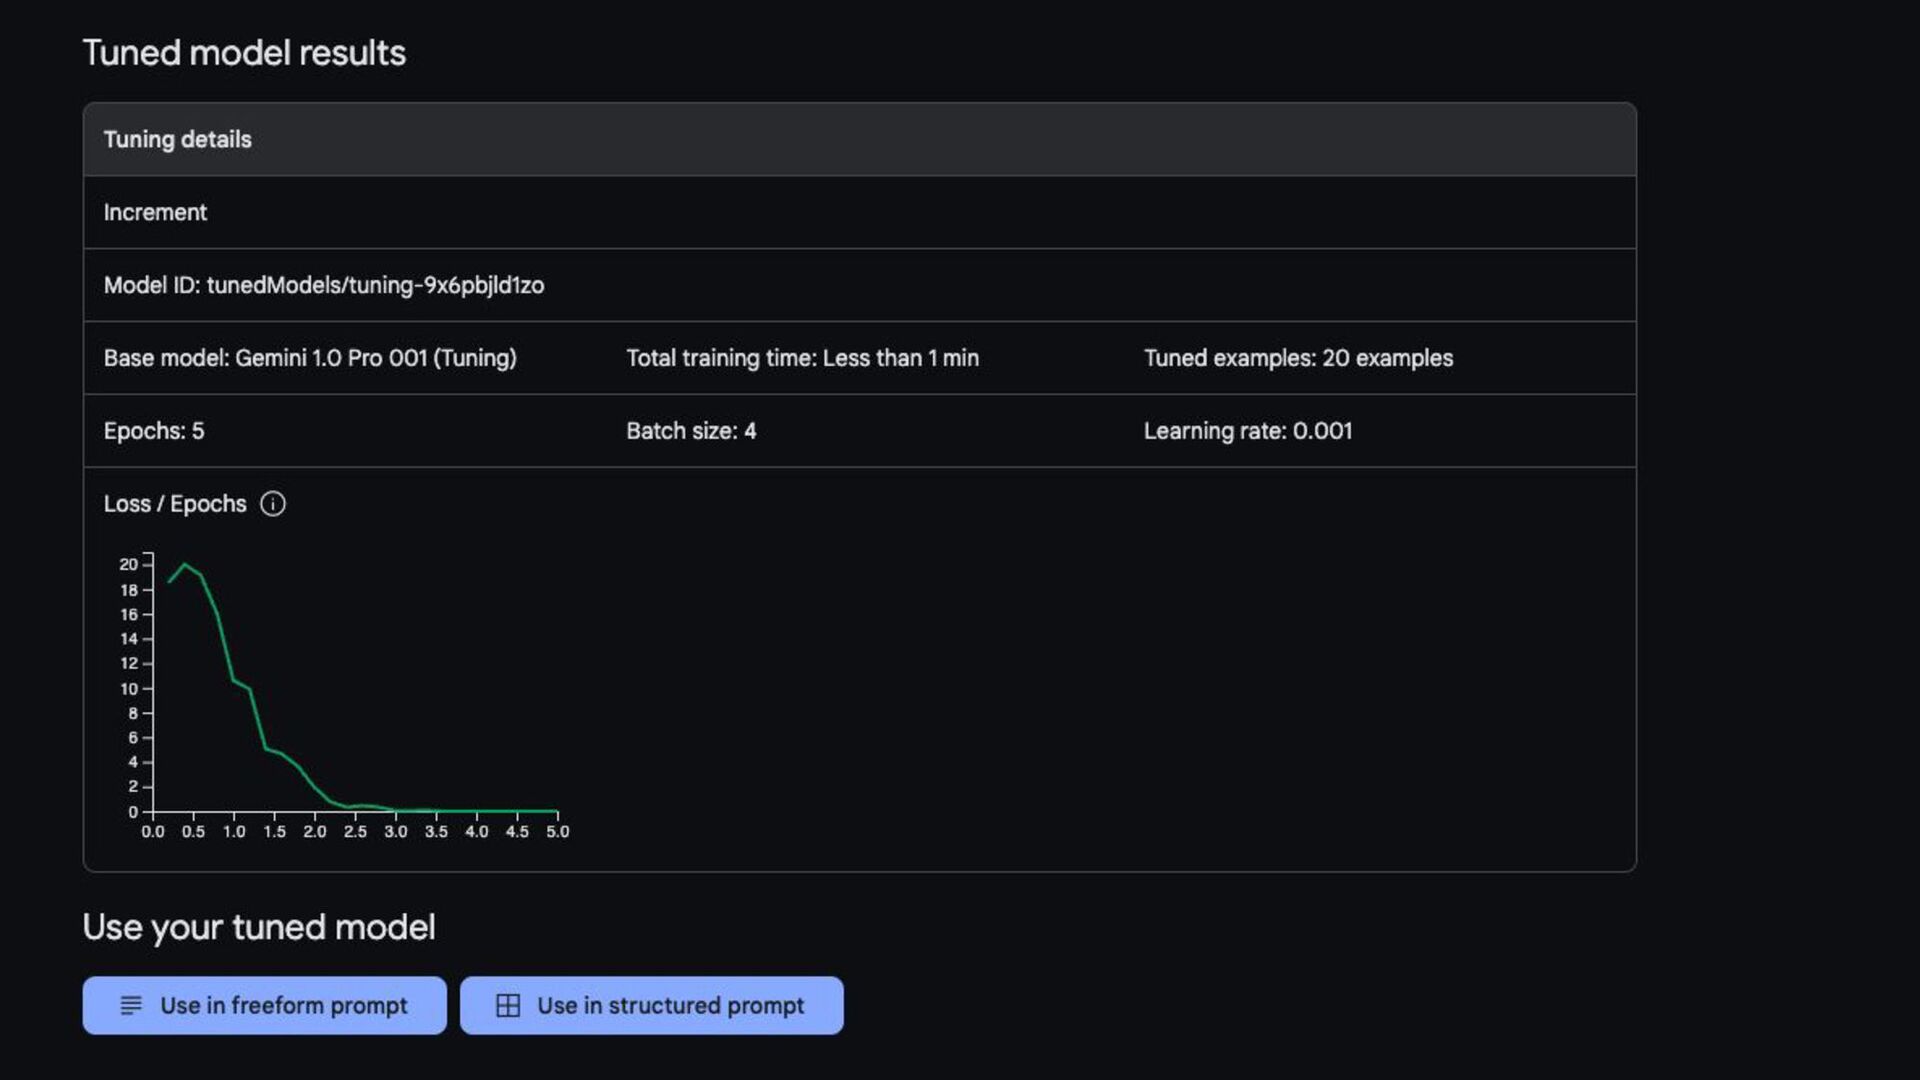Click the freeform prompt lines icon
The height and width of the screenshot is (1080, 1920).
click(x=131, y=1006)
